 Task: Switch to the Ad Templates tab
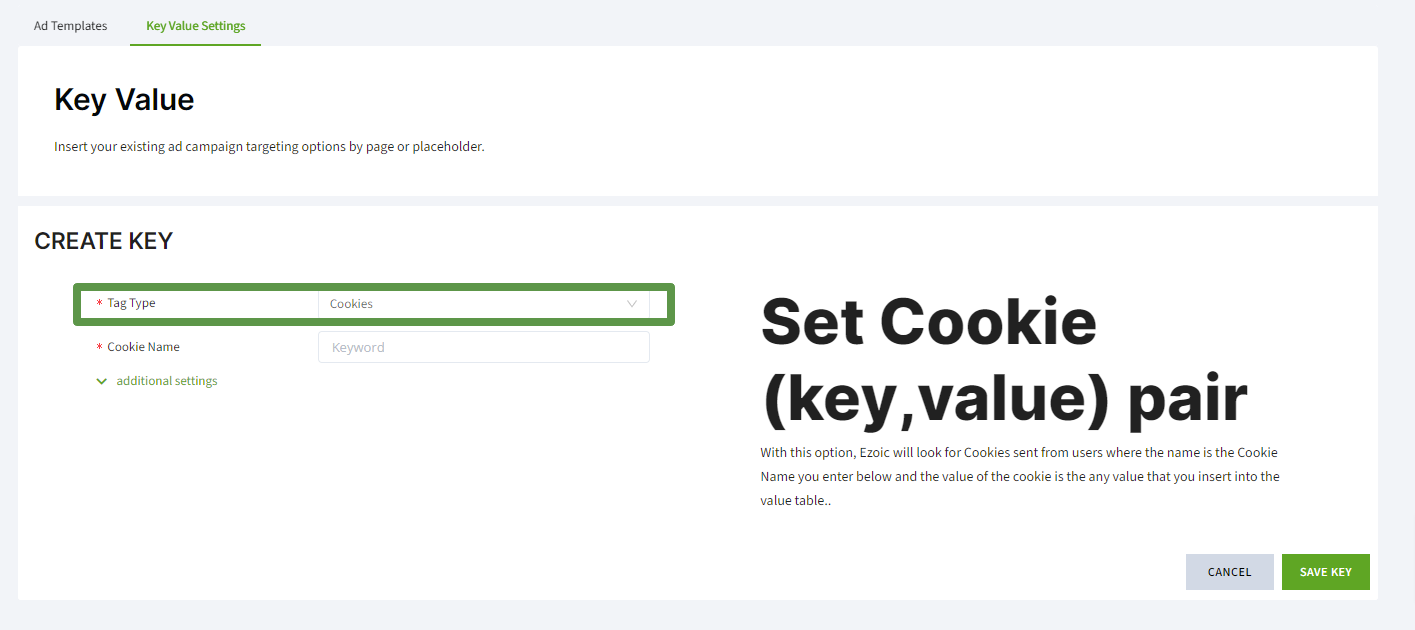[70, 26]
